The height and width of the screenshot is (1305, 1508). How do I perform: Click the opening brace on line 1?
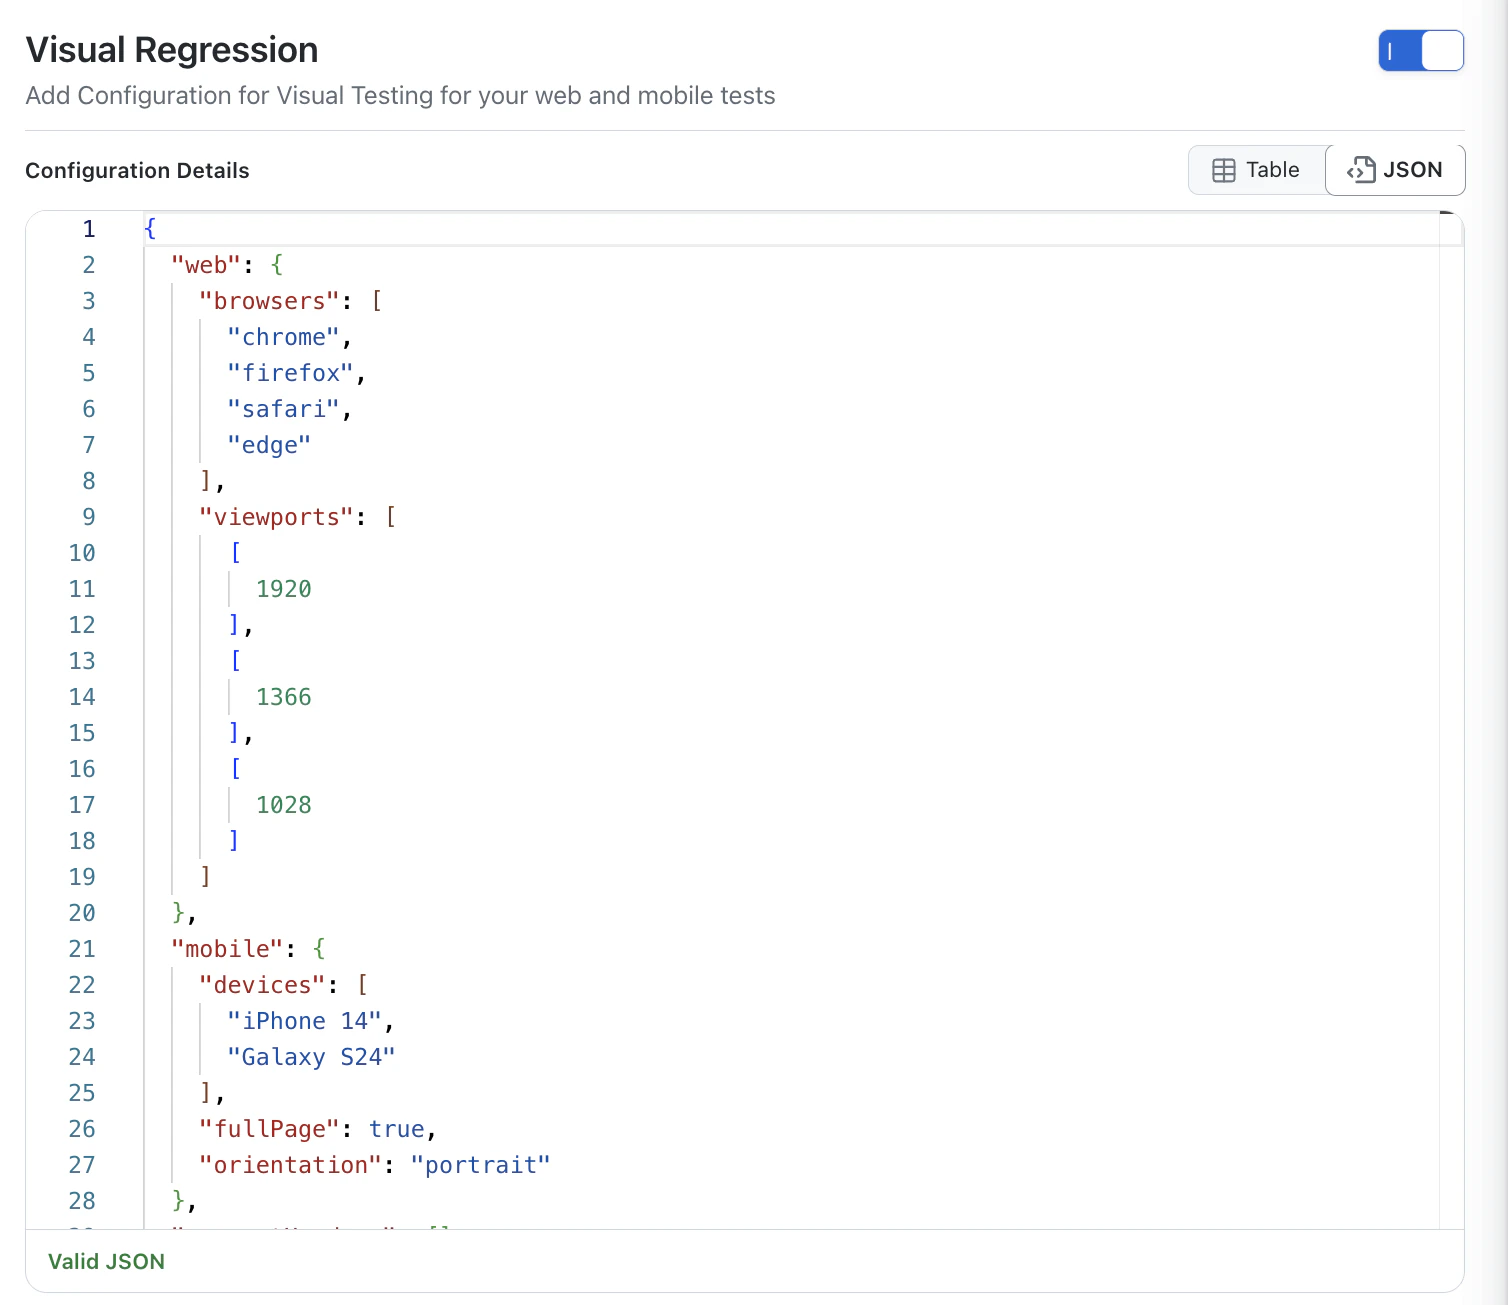point(150,229)
